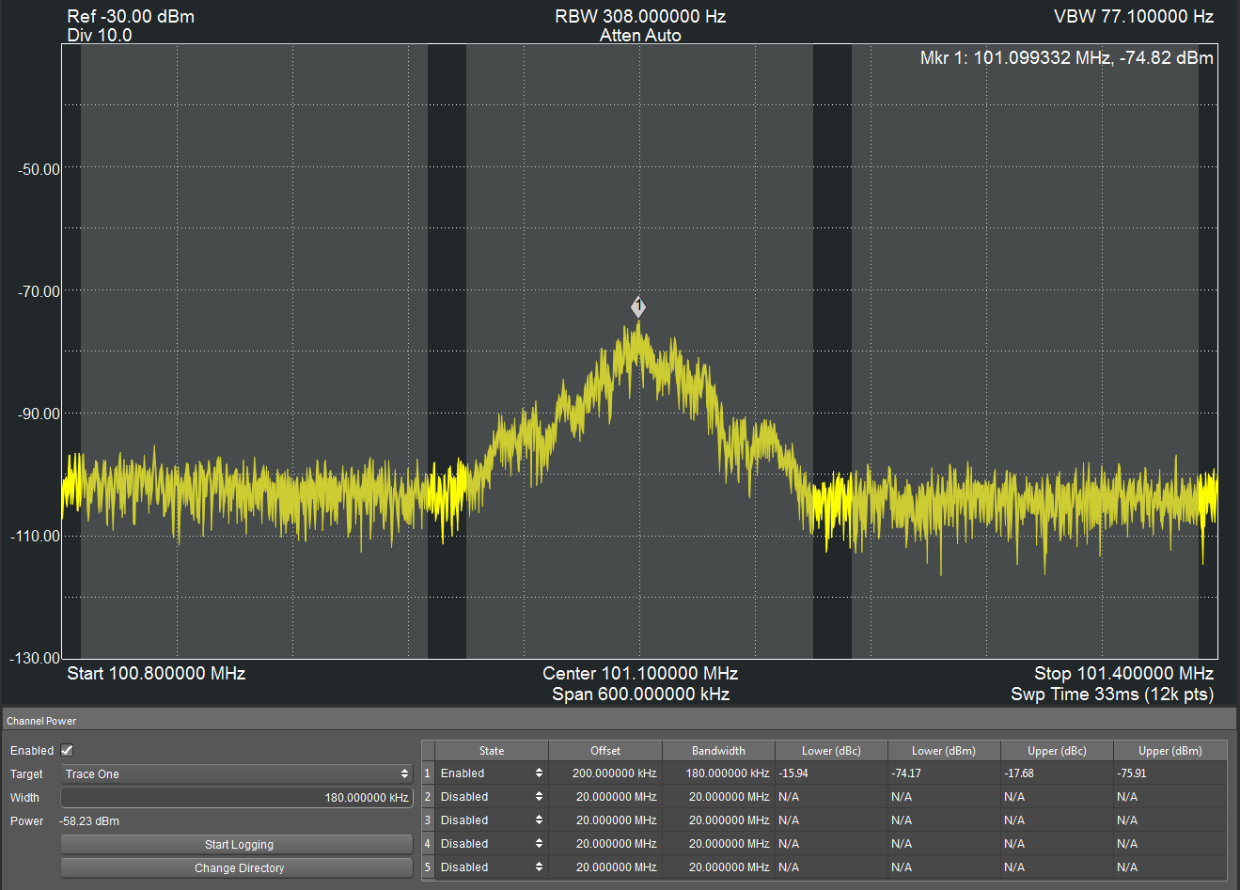
Task: Toggle the Channel Power Enabled checkbox
Action: click(x=67, y=750)
